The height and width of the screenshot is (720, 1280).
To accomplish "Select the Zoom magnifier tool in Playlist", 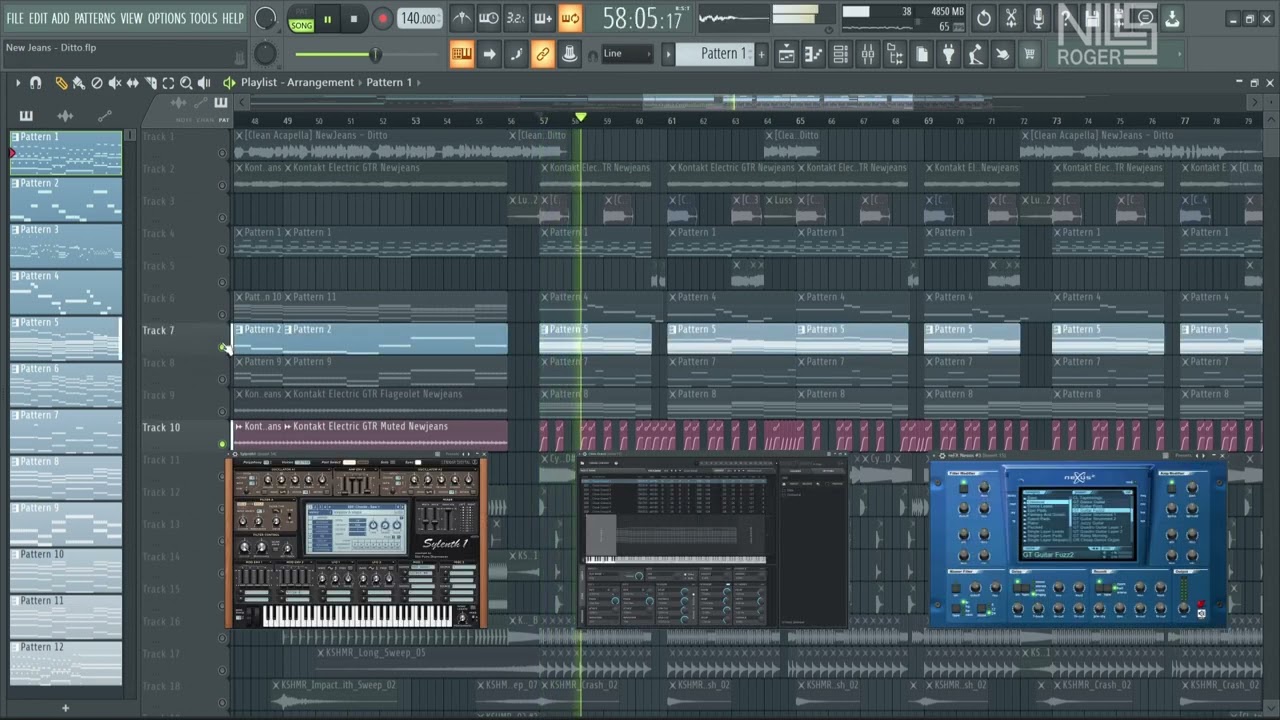I will 186,83.
